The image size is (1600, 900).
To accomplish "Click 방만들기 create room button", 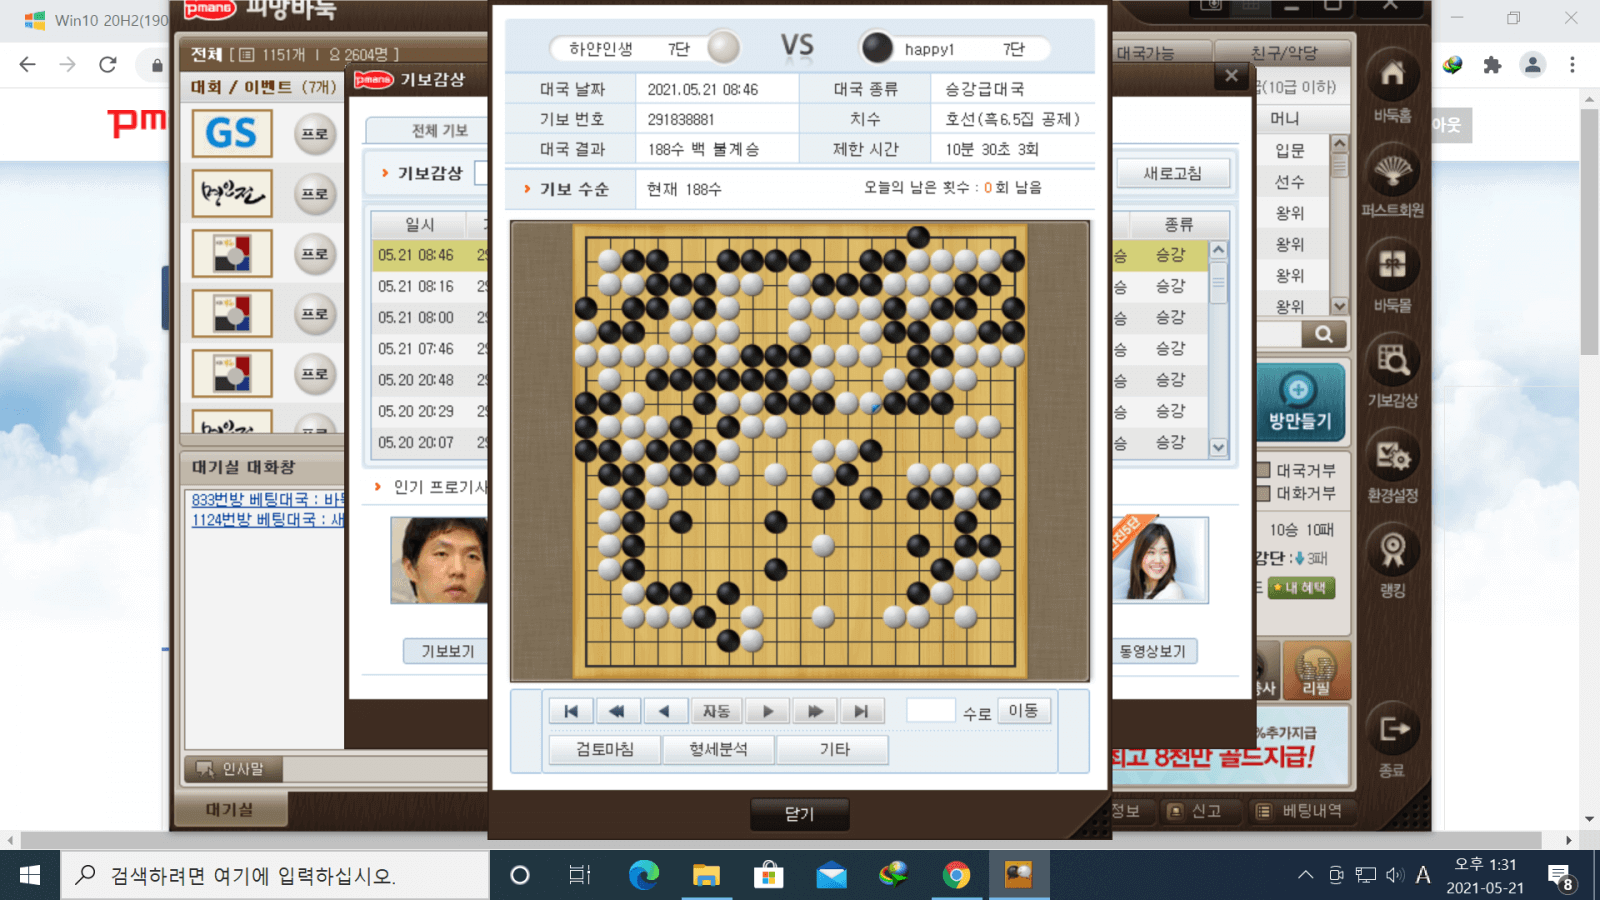I will click(1300, 403).
